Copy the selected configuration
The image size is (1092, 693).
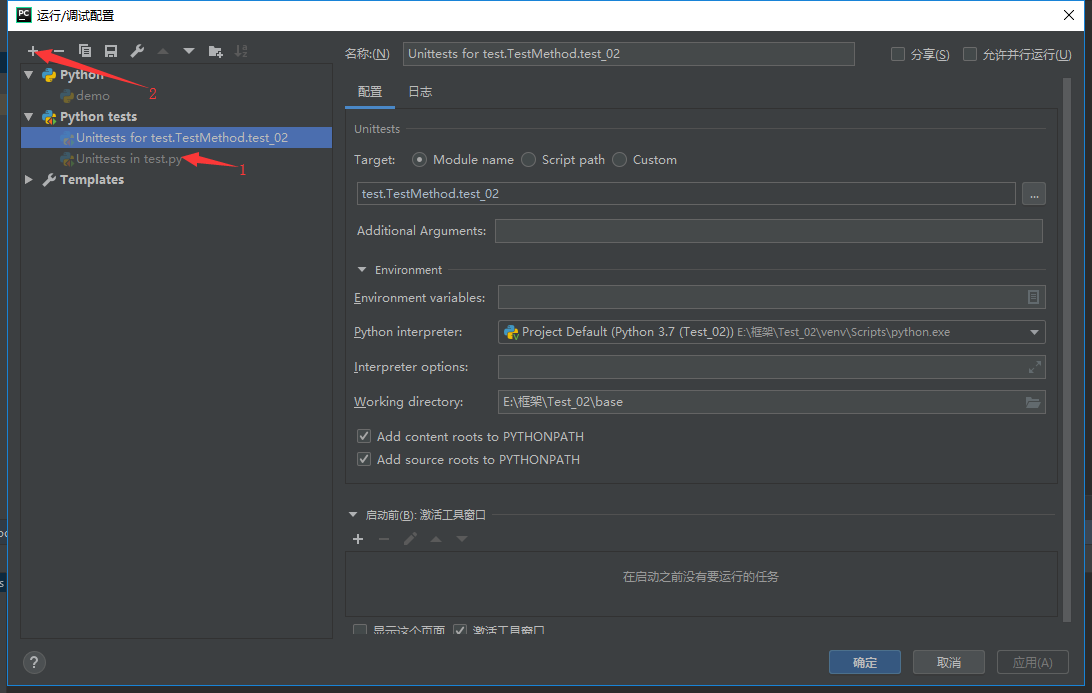(x=85, y=51)
